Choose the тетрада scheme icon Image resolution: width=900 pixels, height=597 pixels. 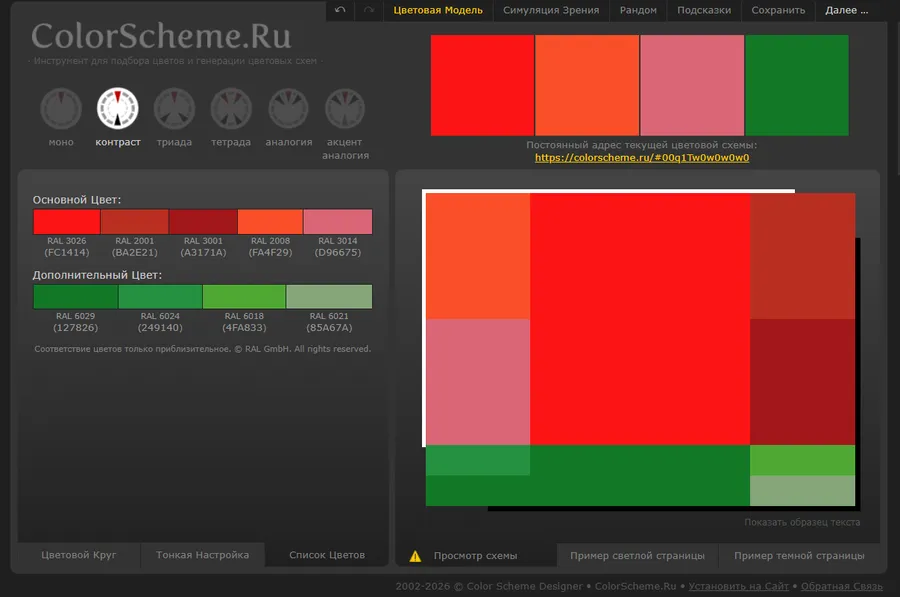231,109
